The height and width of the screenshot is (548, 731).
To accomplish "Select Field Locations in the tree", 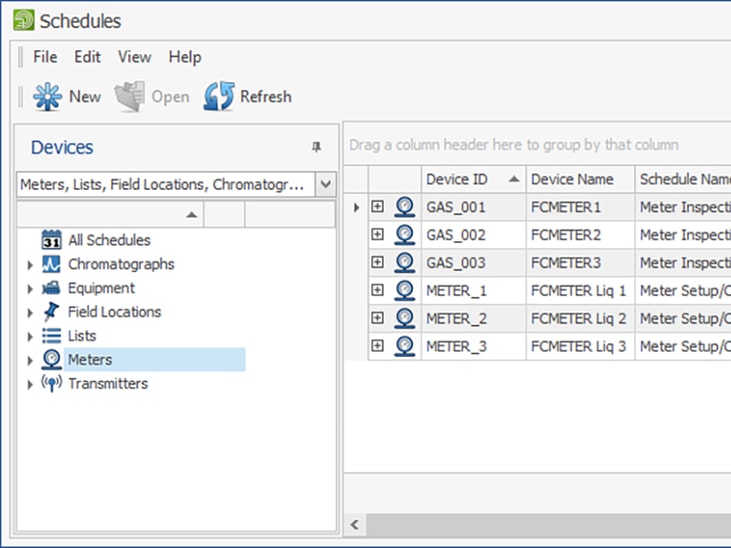I will tap(115, 312).
